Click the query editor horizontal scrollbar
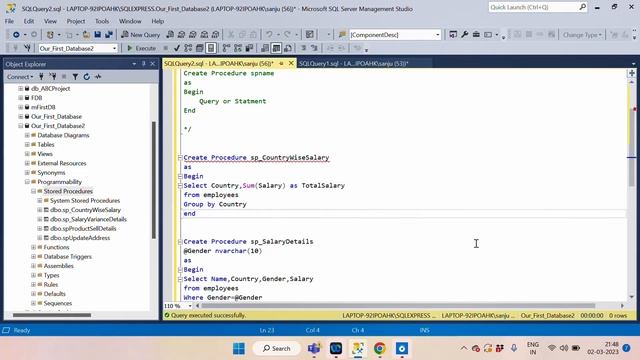The height and width of the screenshot is (360, 640). point(398,306)
